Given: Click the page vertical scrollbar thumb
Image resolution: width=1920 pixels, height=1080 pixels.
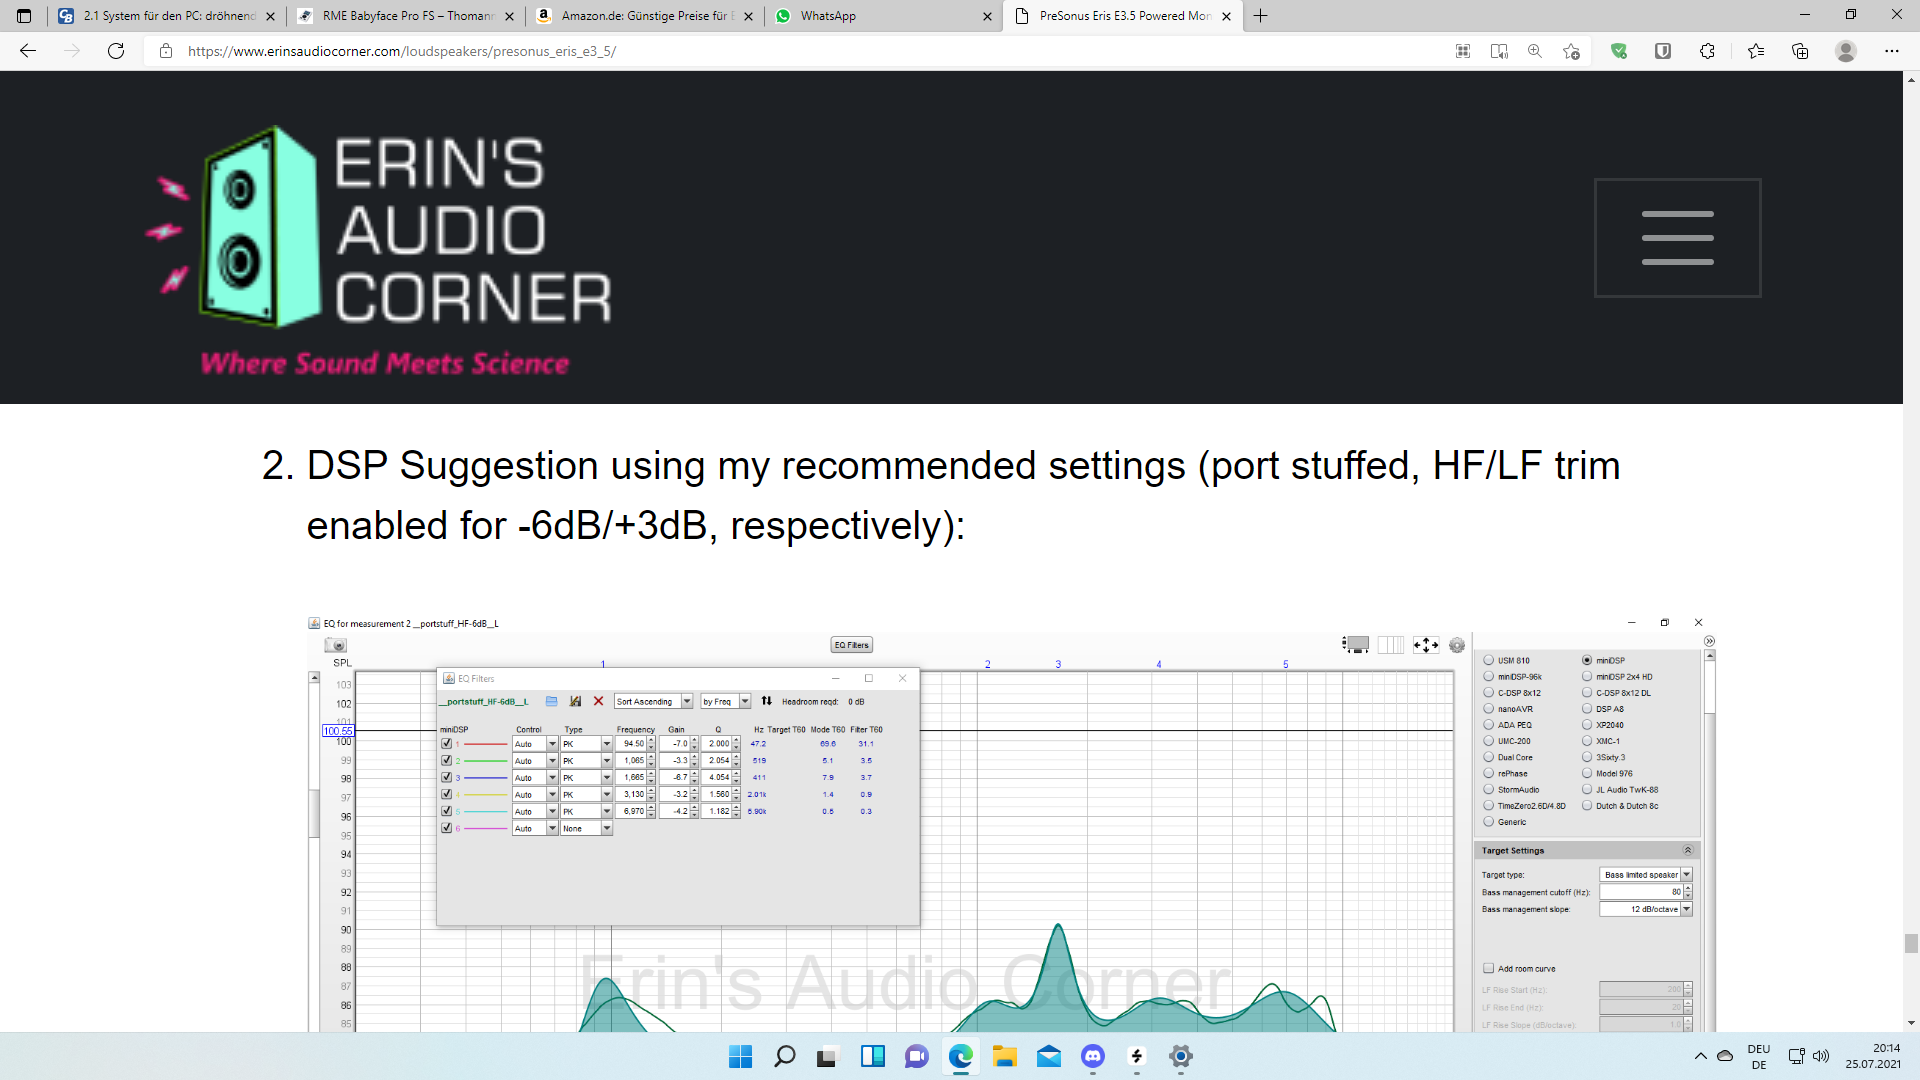Looking at the screenshot, I should (1911, 944).
